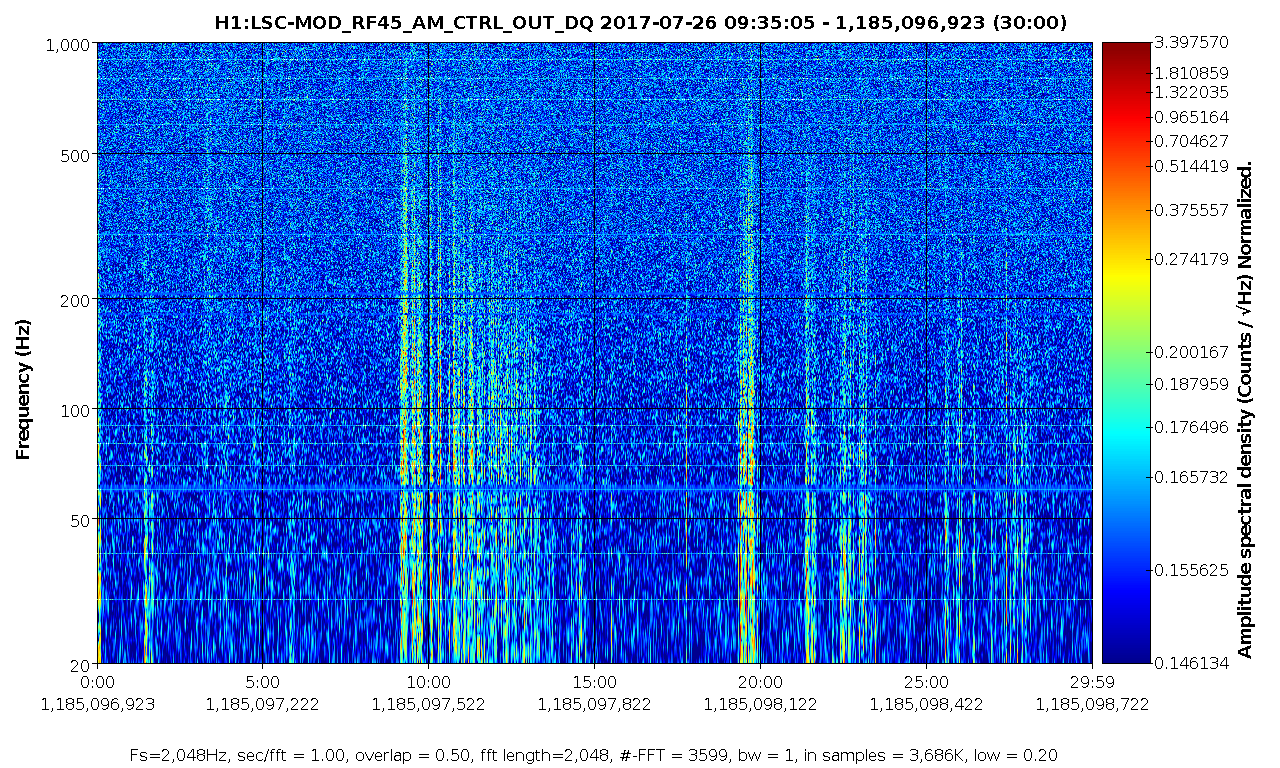Click GPS time 1,185,098,122
The width and height of the screenshot is (1280, 768).
760,704
